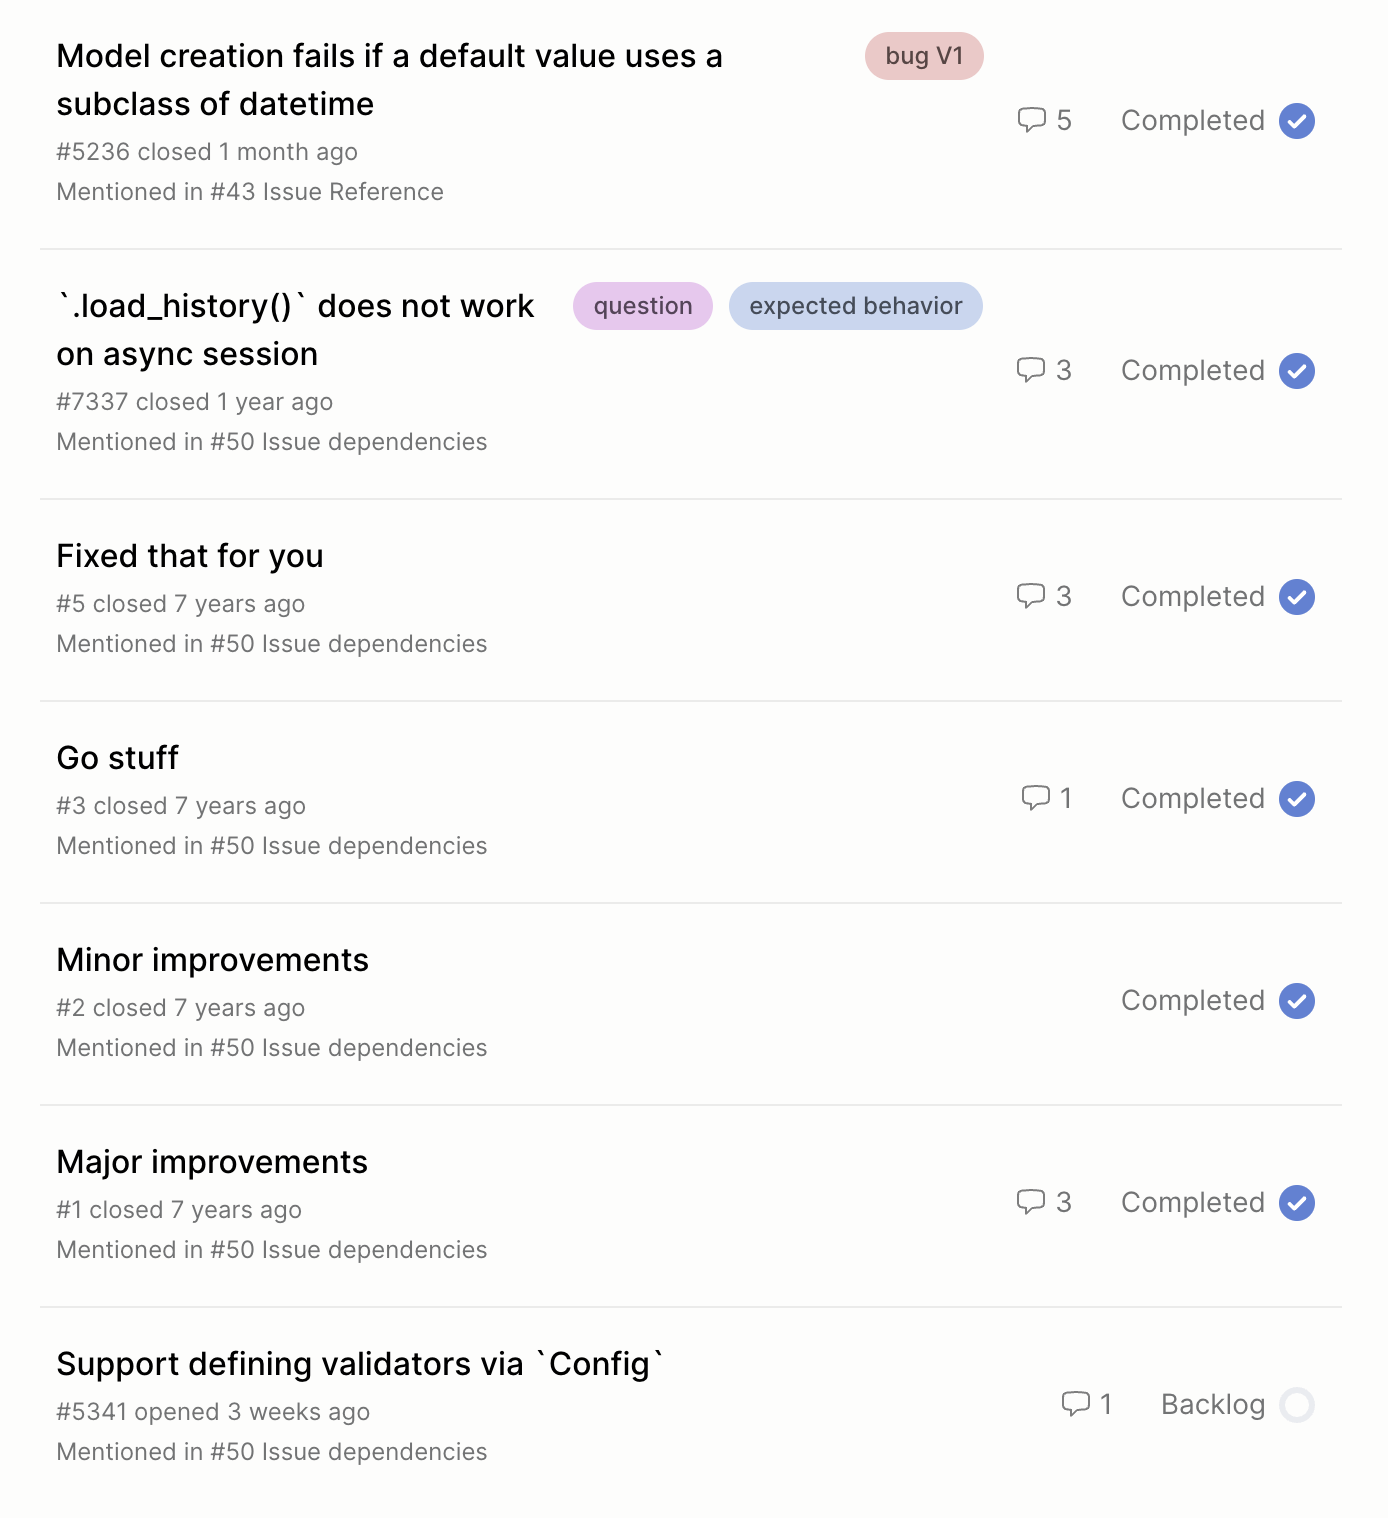The image size is (1388, 1518).
Task: Open the status dropdown showing 'Completed' for #5236
Action: click(x=1192, y=120)
